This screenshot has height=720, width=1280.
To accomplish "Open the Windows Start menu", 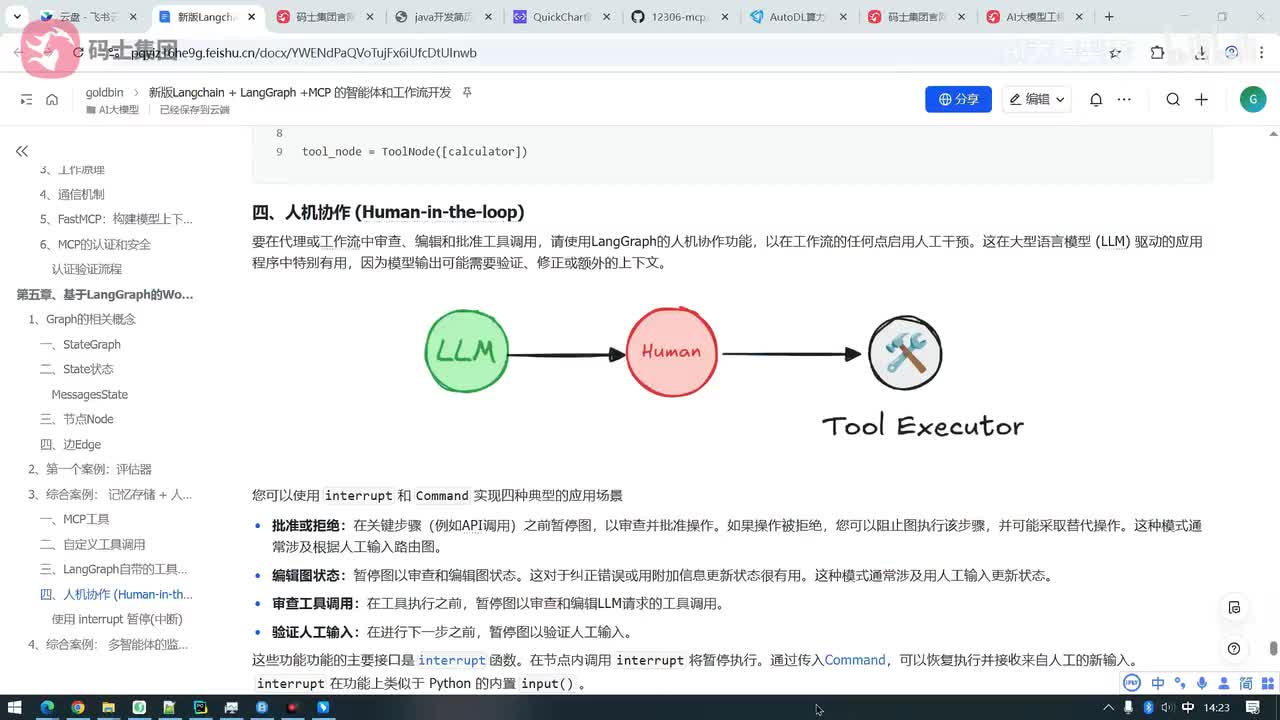I will (x=16, y=707).
